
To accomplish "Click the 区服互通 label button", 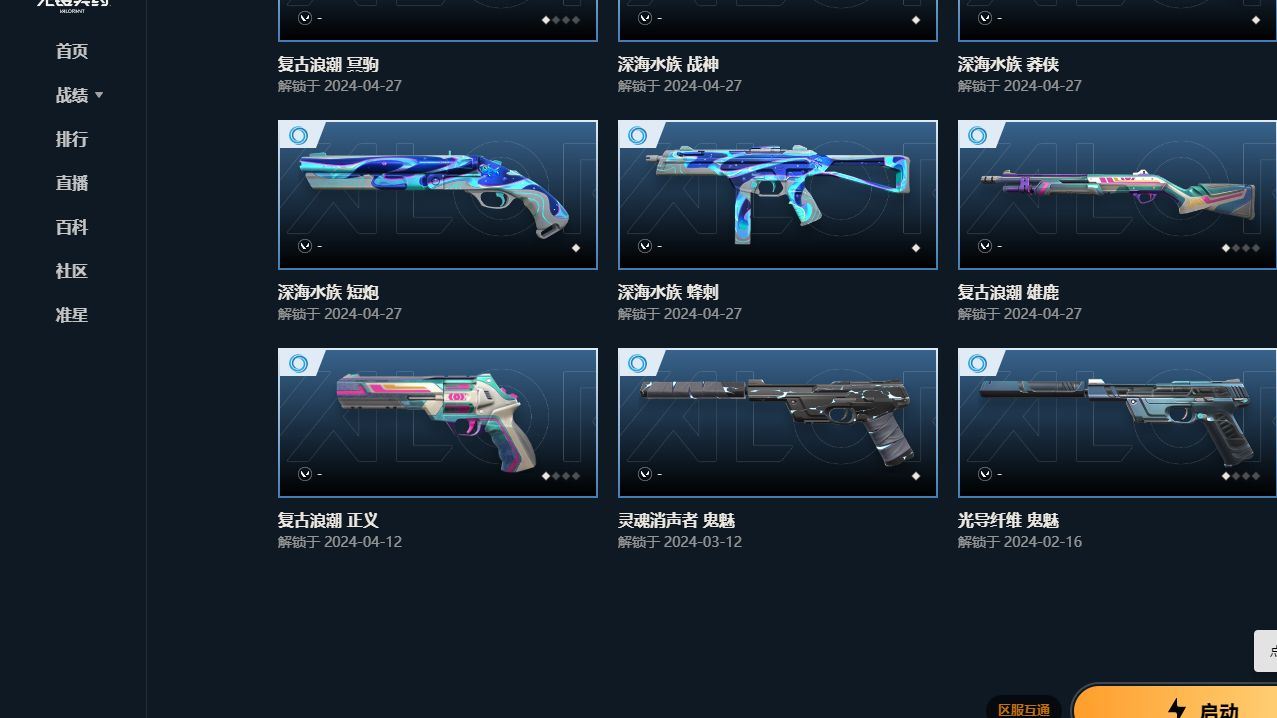I will click(x=1024, y=709).
